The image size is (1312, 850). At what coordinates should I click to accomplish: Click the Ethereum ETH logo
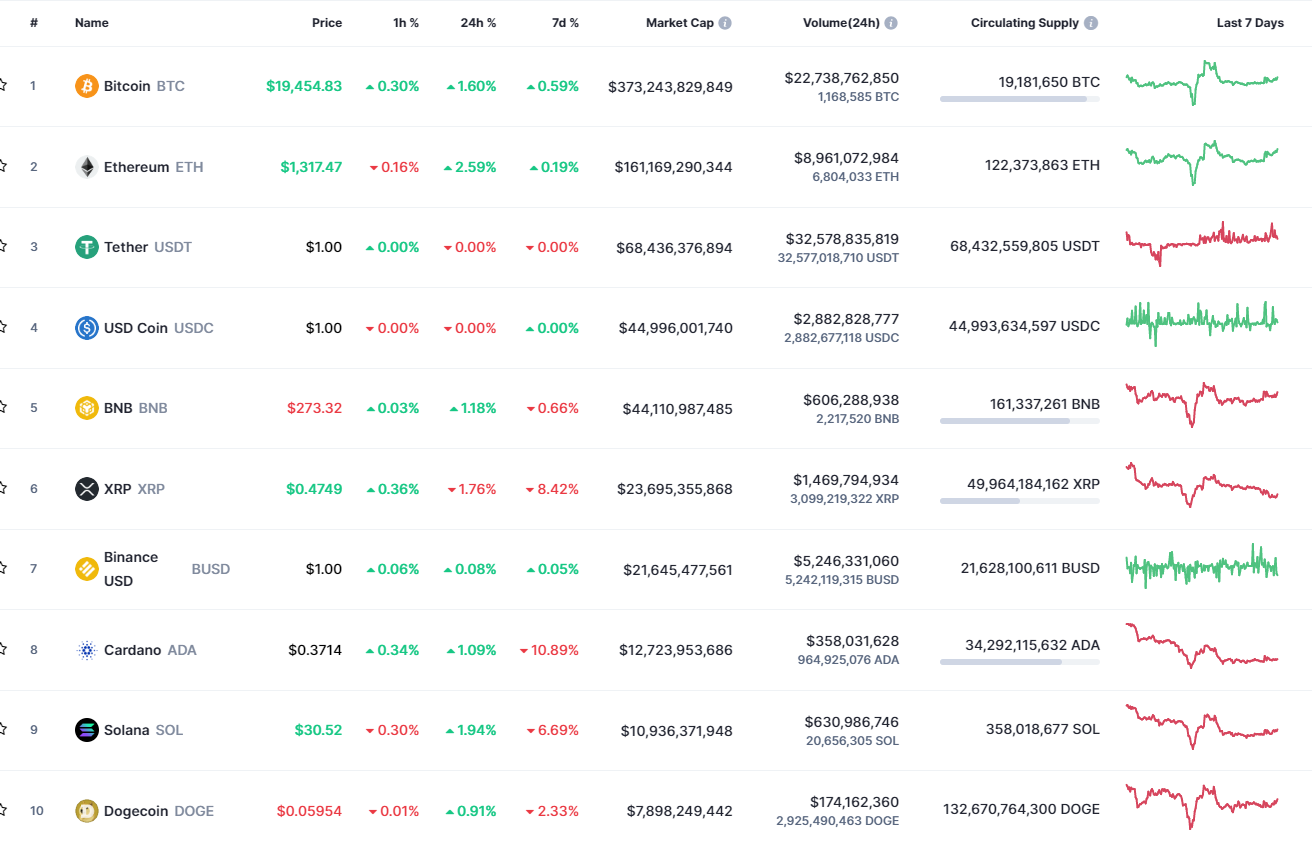click(87, 167)
